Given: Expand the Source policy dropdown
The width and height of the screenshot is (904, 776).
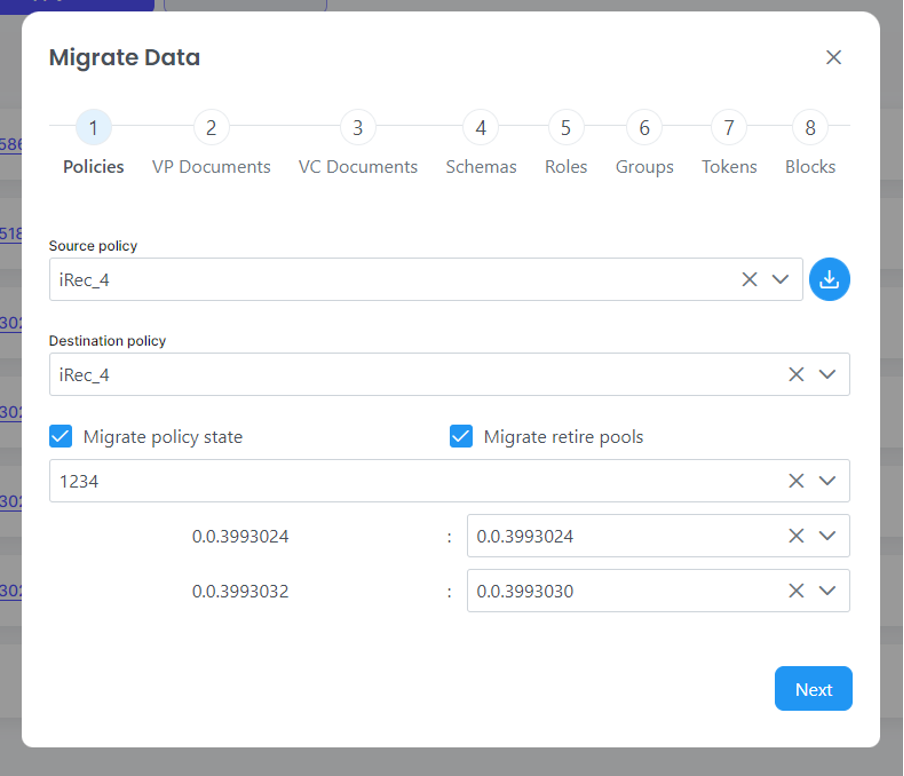Looking at the screenshot, I should tap(781, 280).
